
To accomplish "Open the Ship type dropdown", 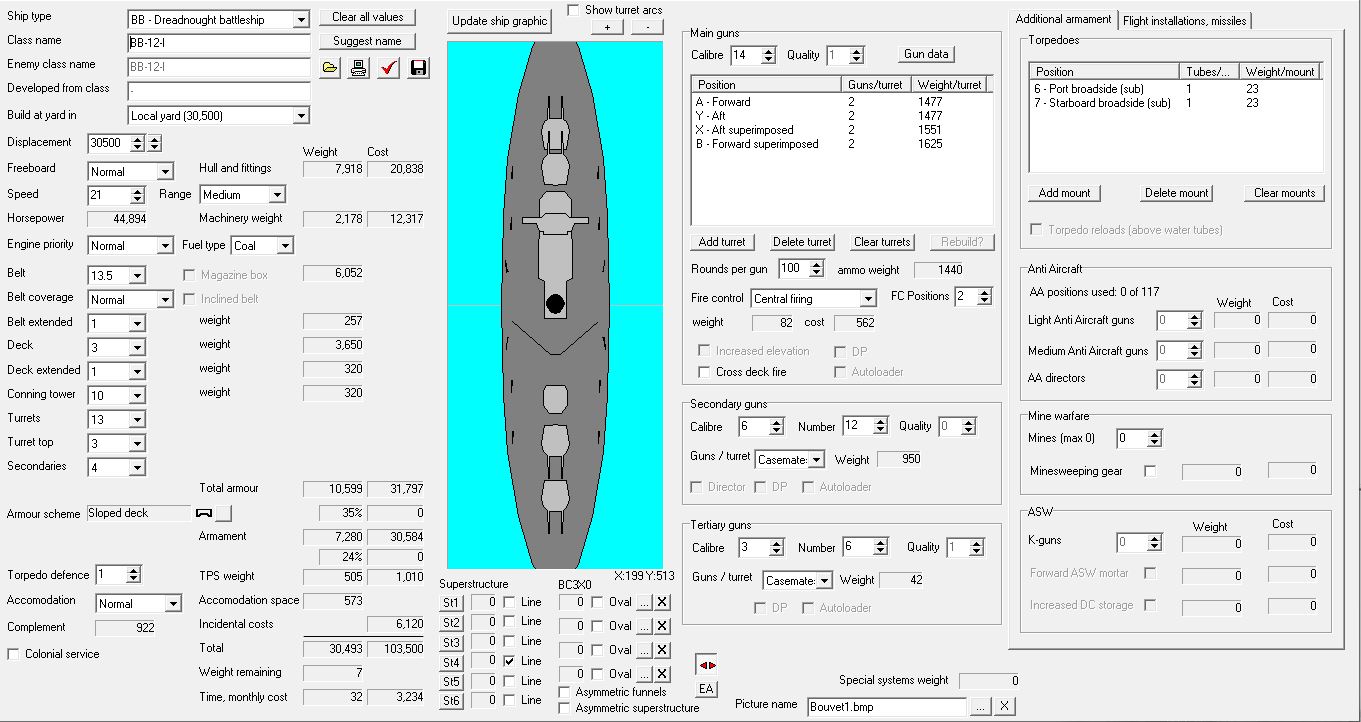I will click(300, 20).
